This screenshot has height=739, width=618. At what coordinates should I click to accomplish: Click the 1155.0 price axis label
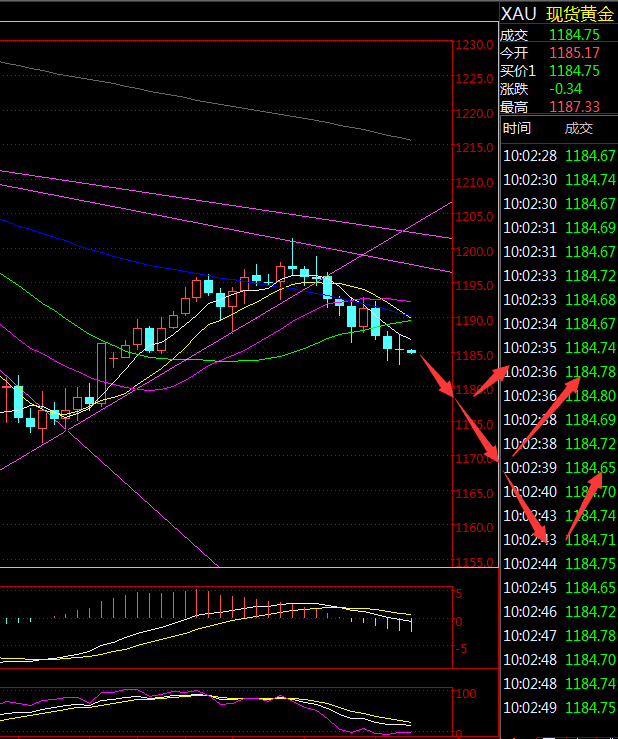(474, 562)
